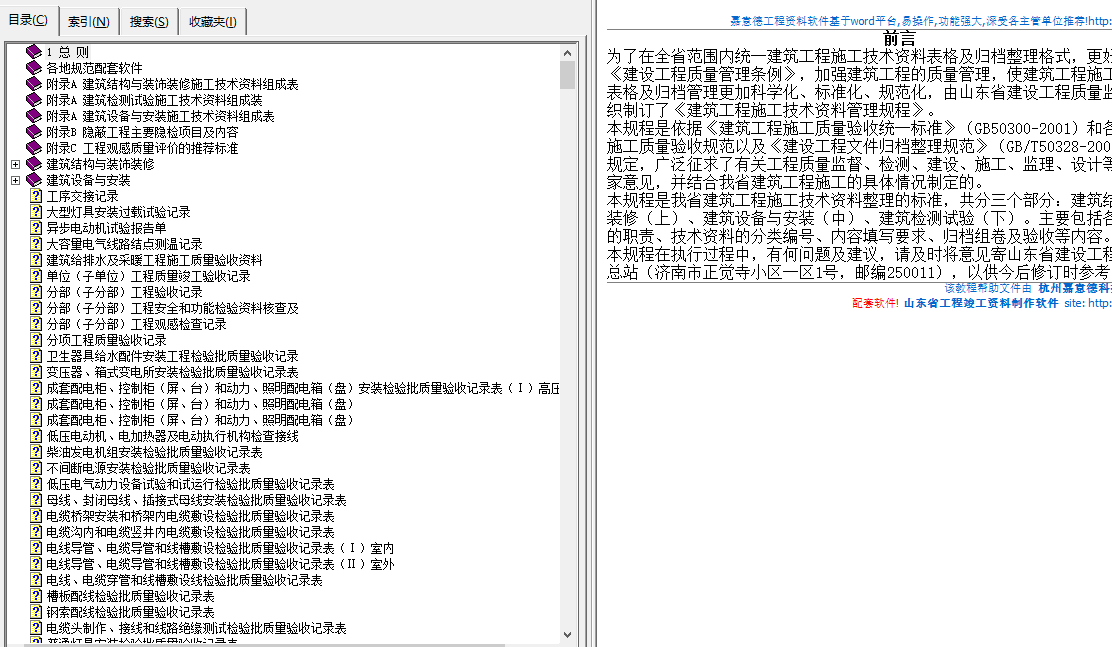This screenshot has width=1112, height=647.
Task: Click the page icon for 不间断电源安装检验批质量验收记录表
Action: pos(36,468)
